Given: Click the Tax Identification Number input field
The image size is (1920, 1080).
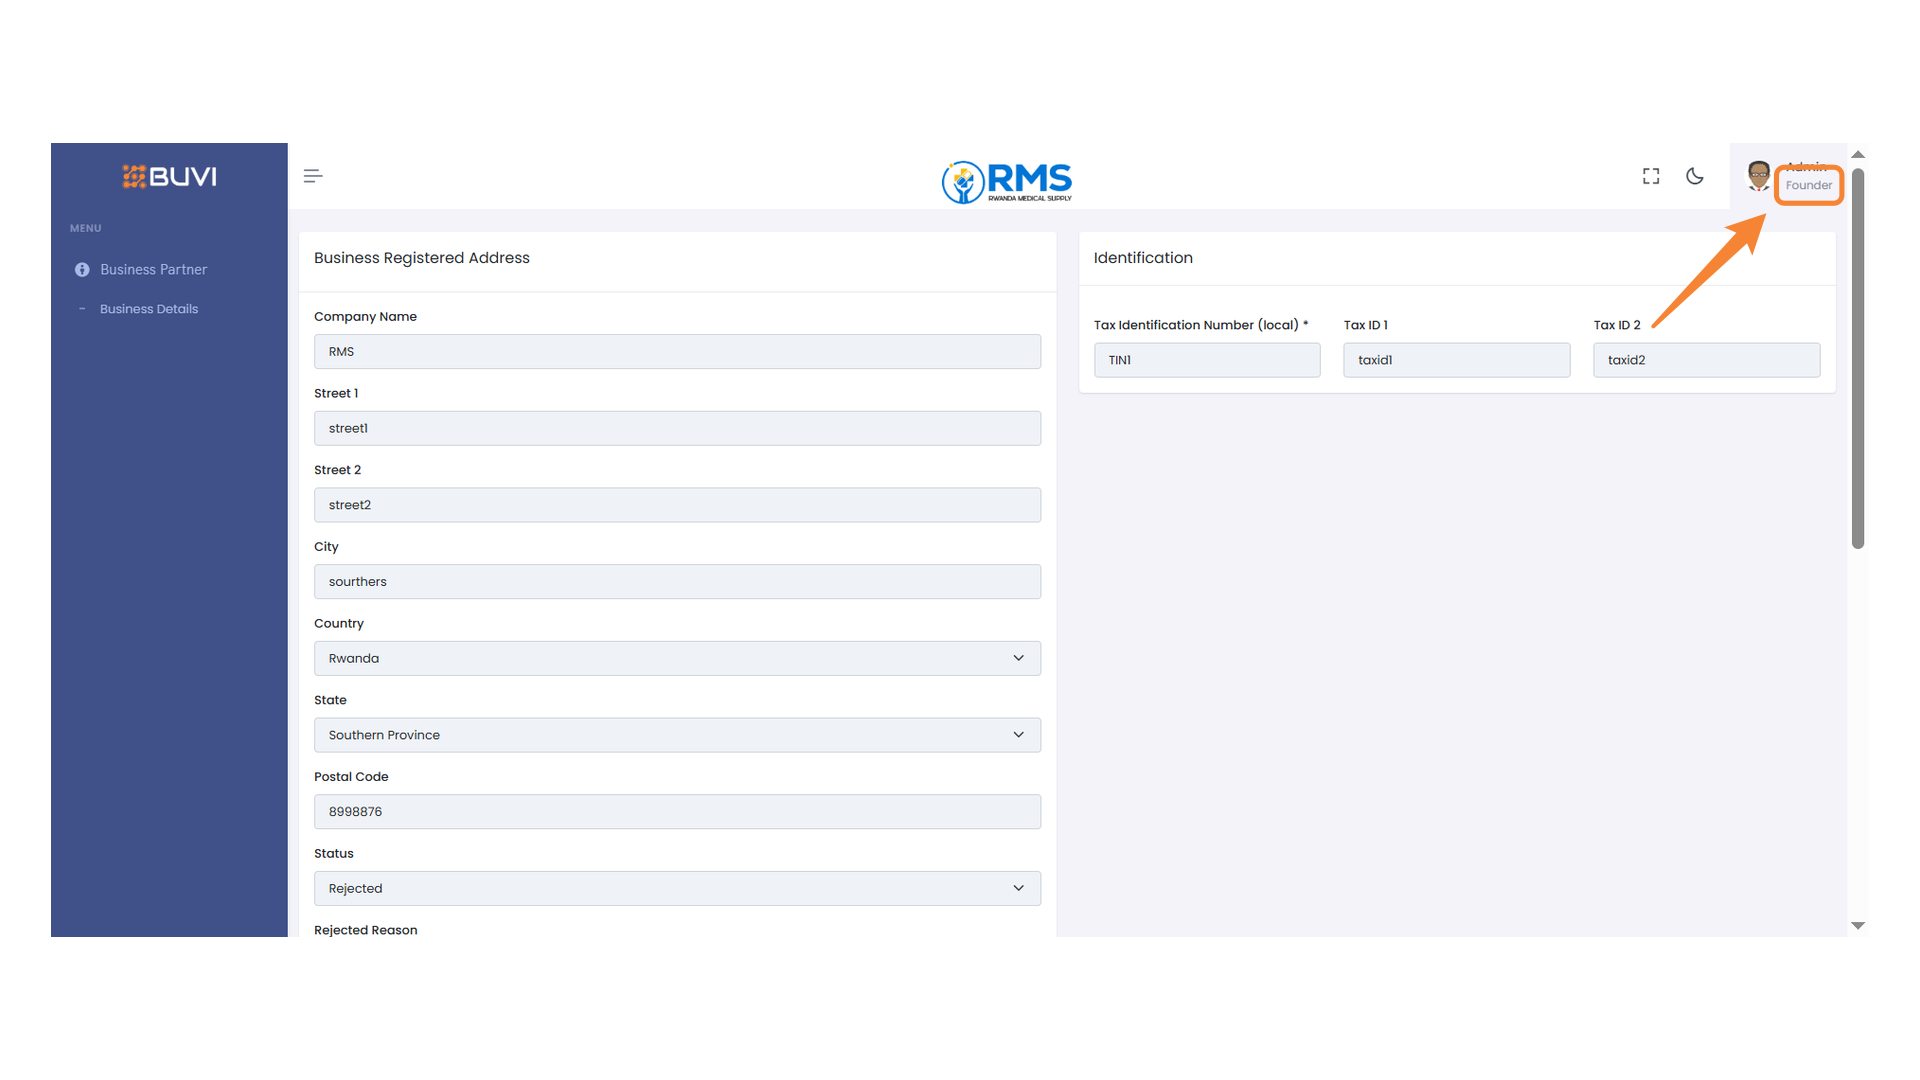Looking at the screenshot, I should (1206, 360).
